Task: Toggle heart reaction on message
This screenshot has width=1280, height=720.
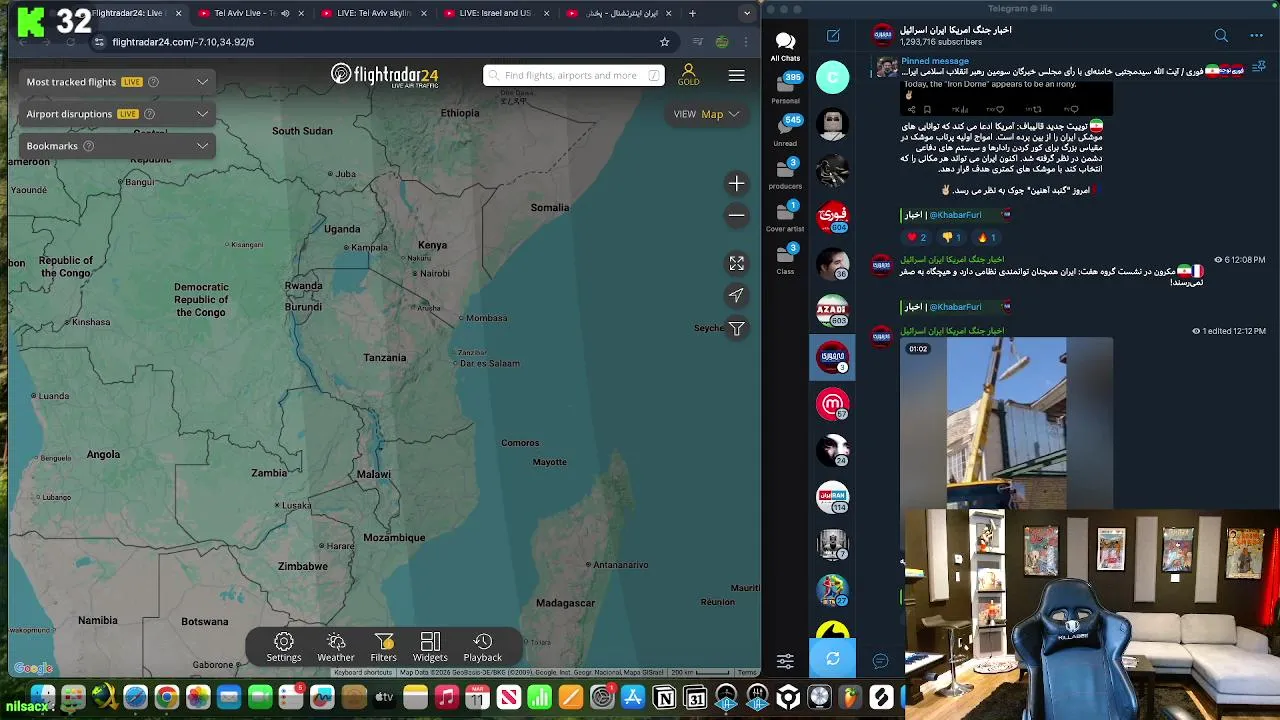Action: [x=916, y=237]
